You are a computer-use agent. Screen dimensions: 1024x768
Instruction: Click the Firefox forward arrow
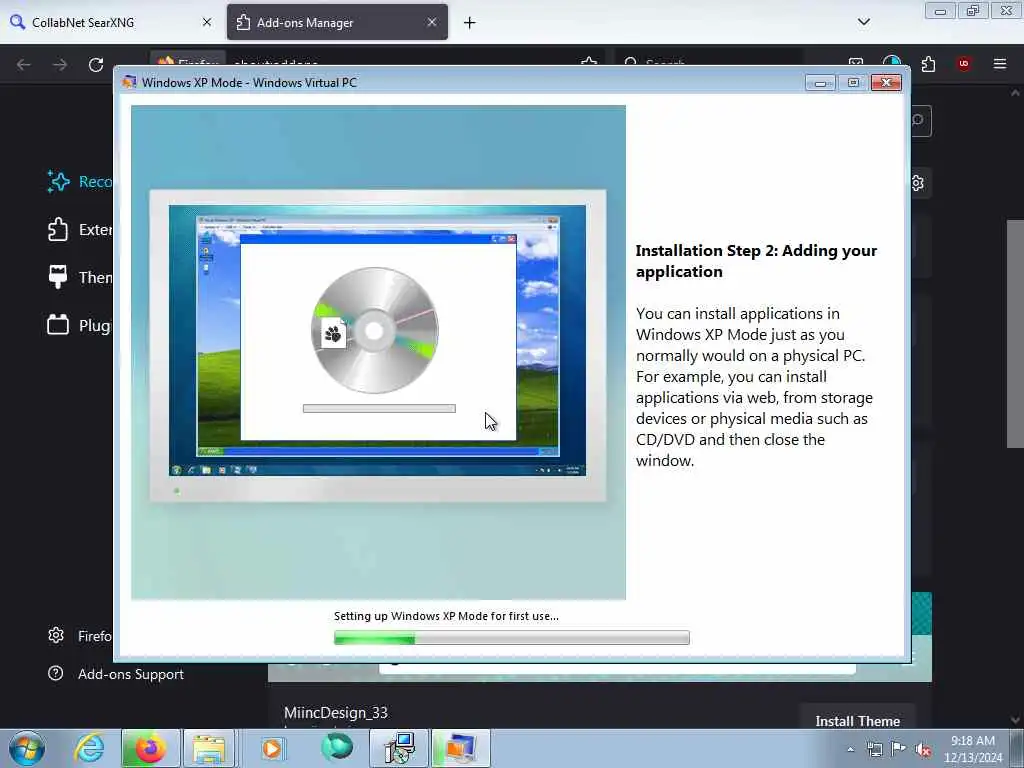point(59,65)
